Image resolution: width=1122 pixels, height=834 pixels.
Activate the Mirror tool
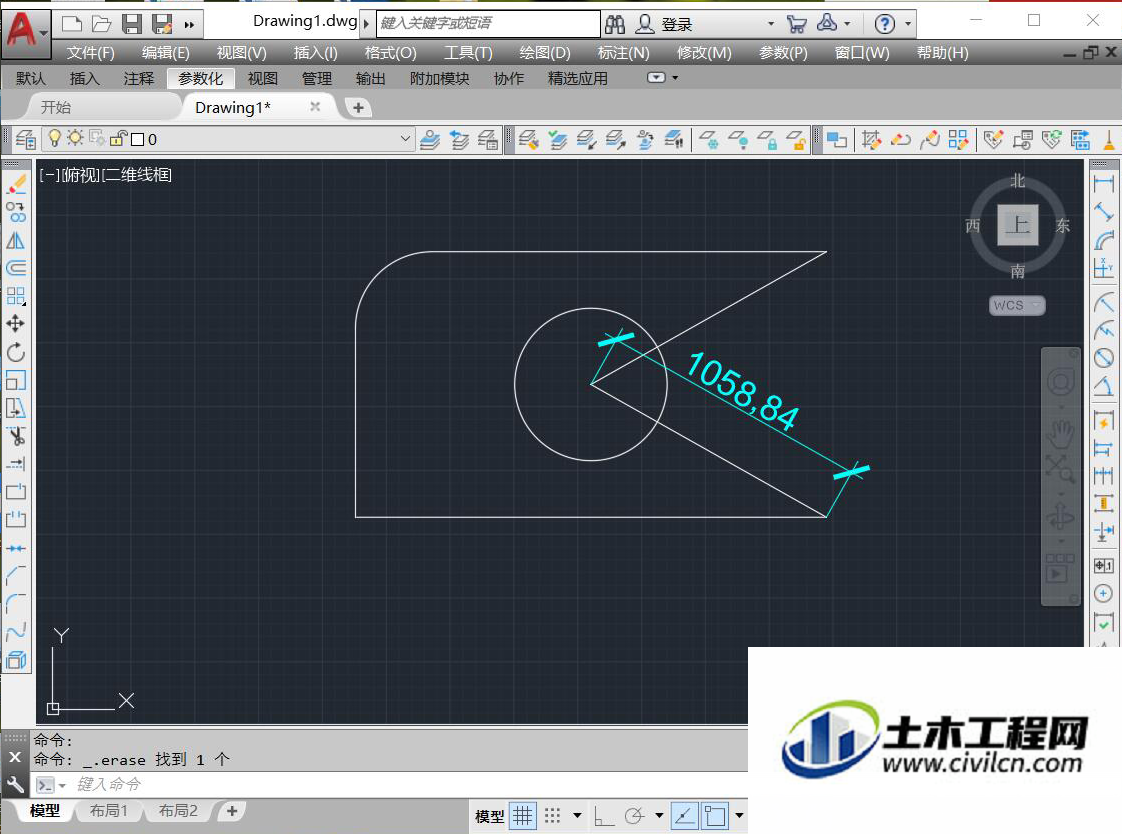[16, 240]
